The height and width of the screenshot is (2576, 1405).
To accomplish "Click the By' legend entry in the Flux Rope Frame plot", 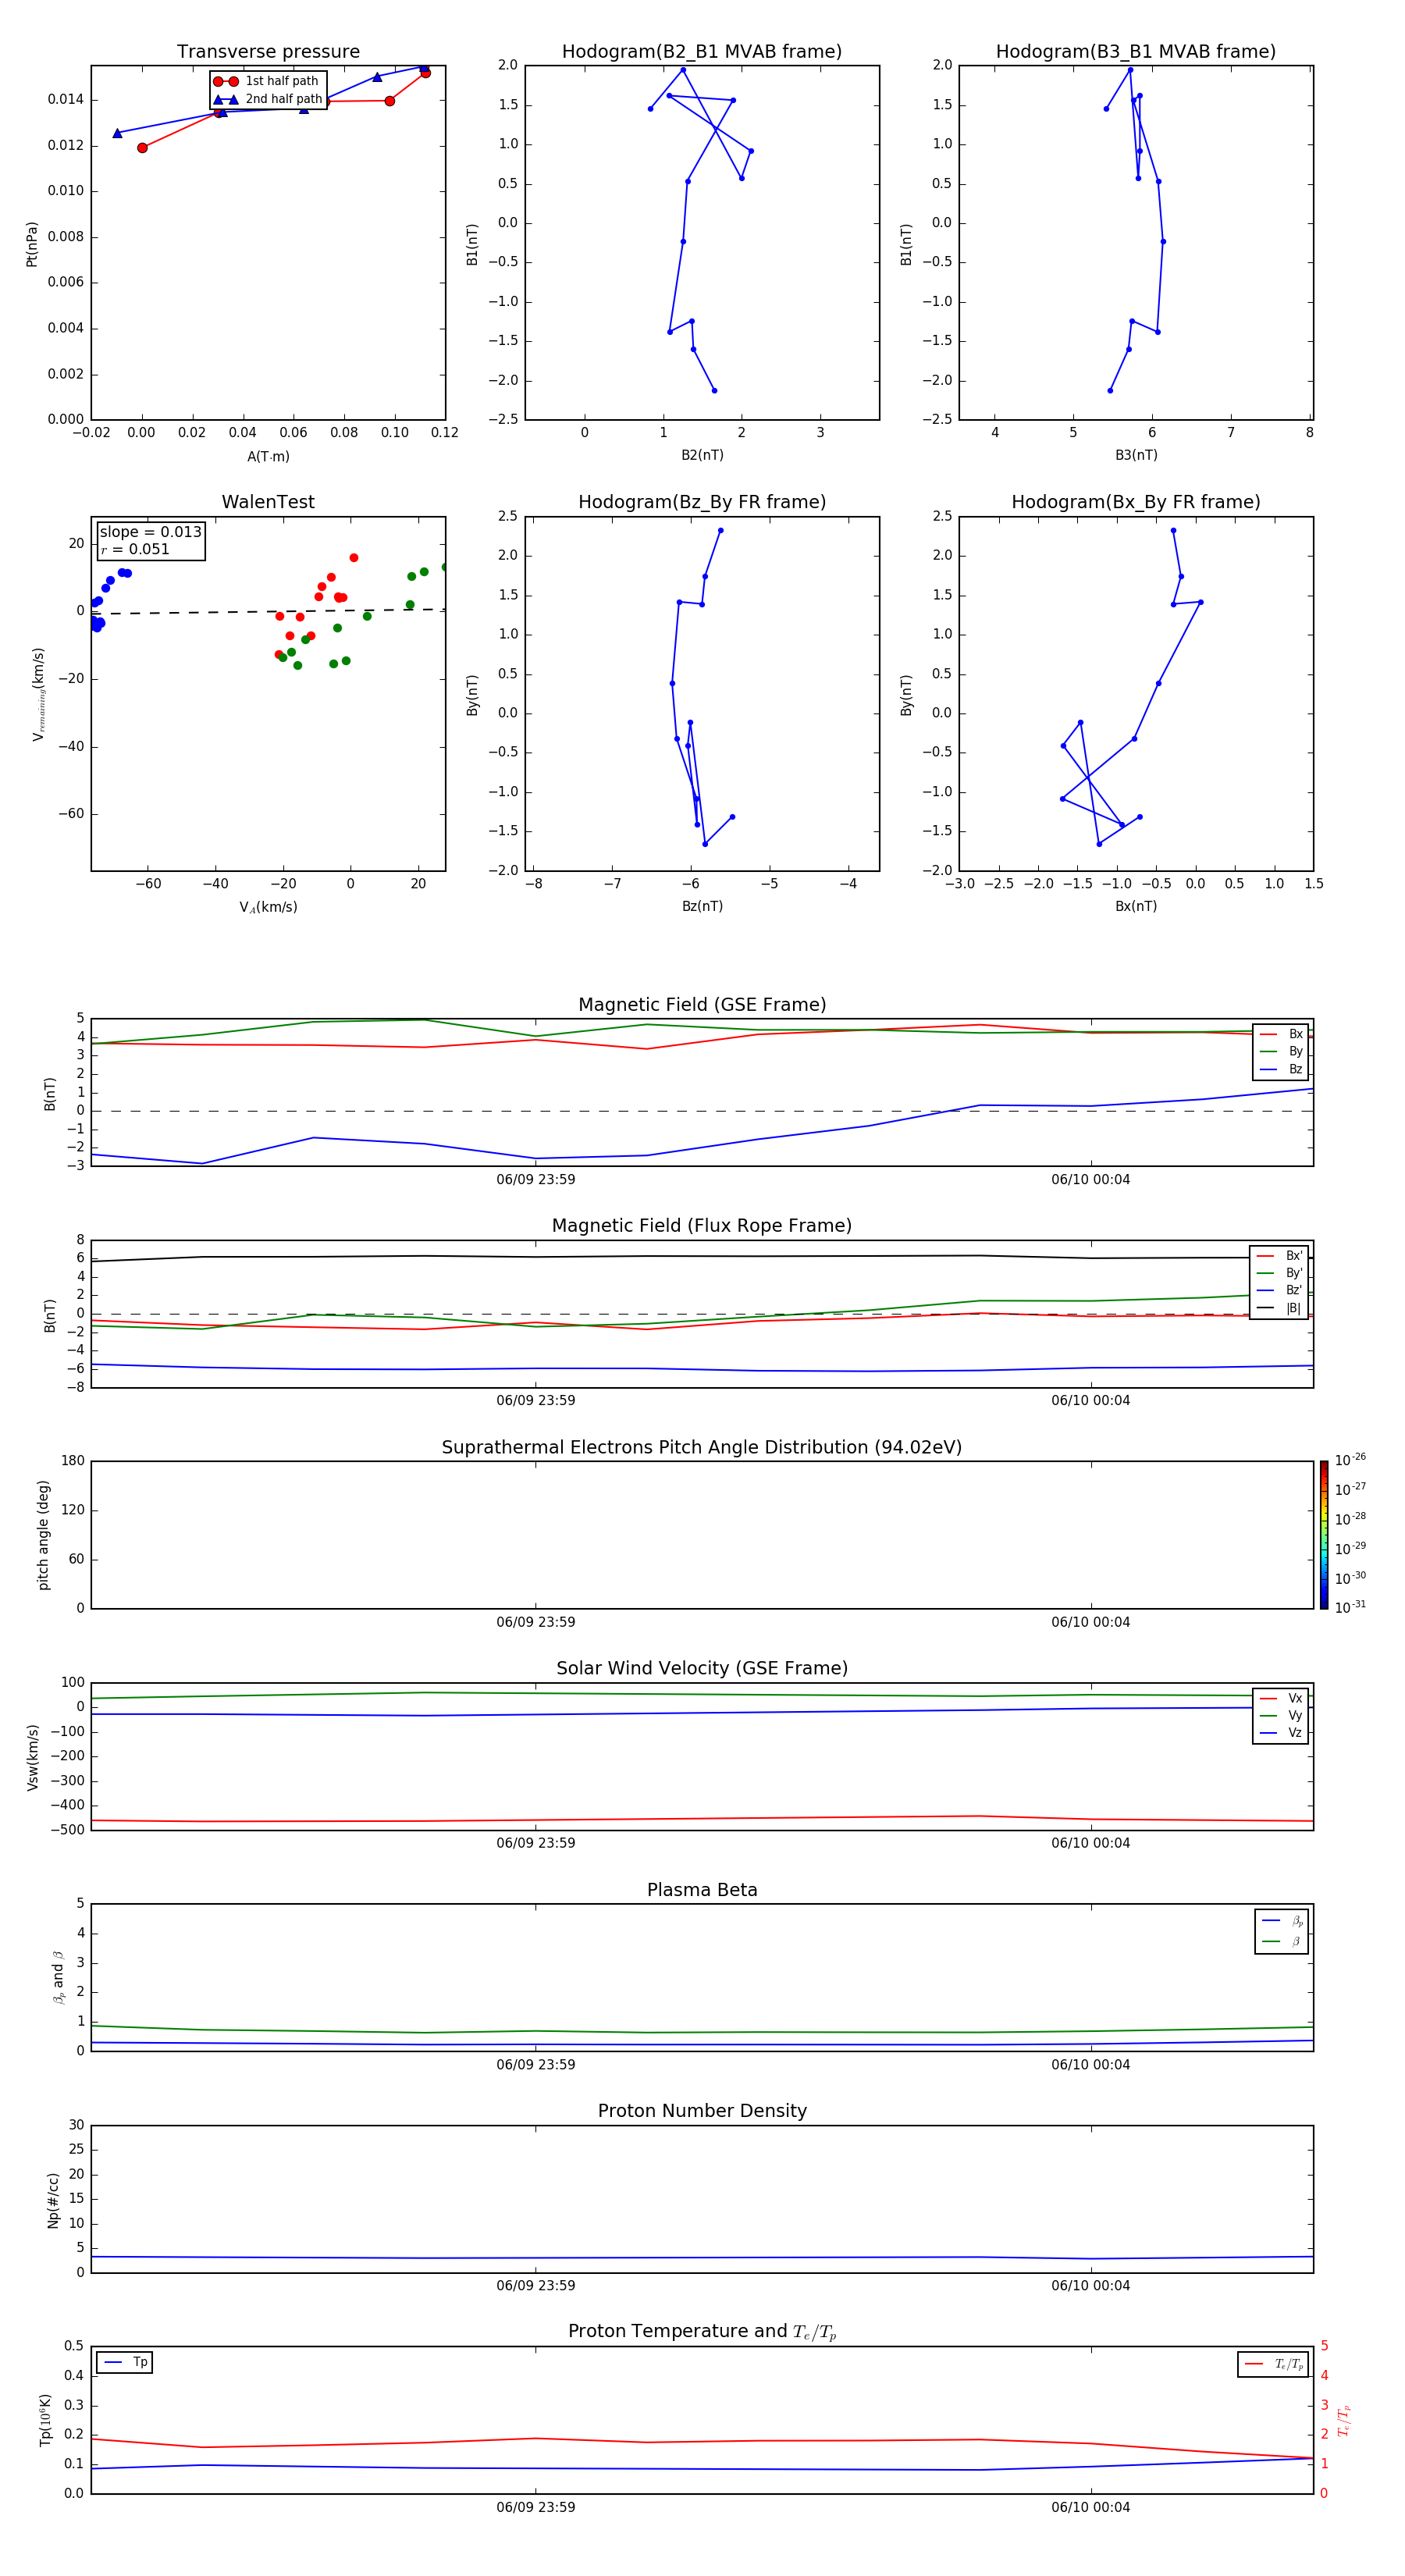I will (1279, 1273).
